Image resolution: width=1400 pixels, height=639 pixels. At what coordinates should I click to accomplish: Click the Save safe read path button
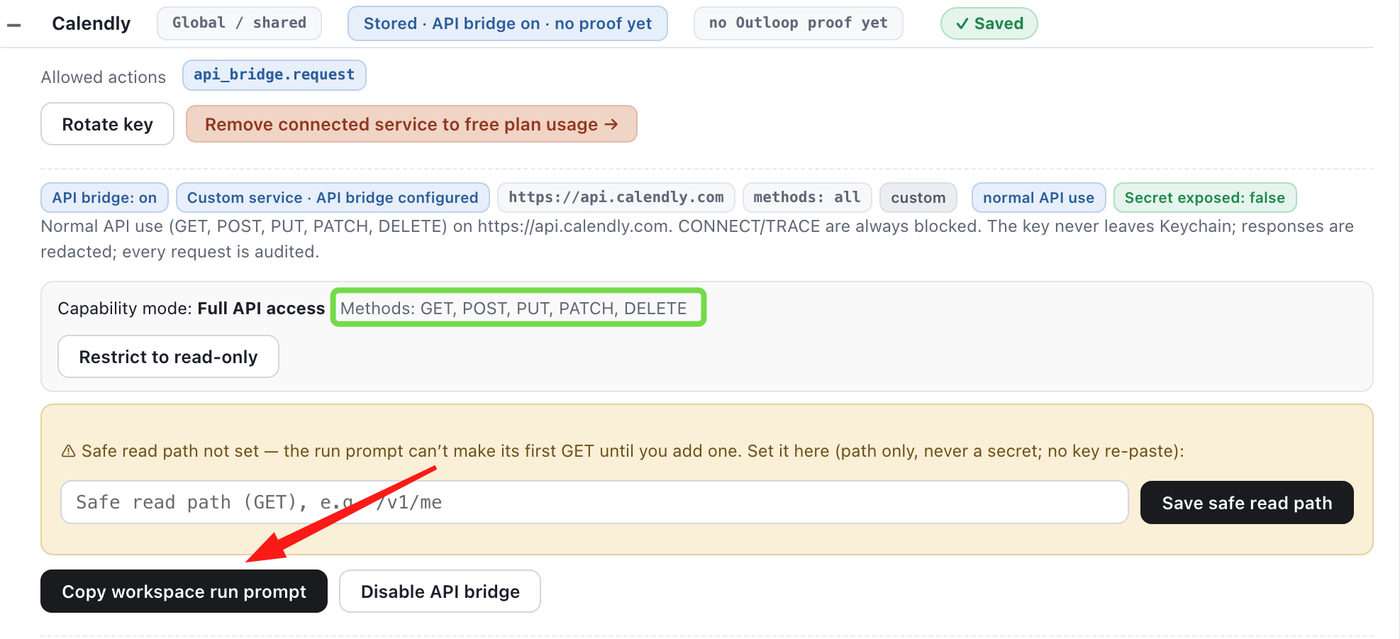[x=1247, y=503]
